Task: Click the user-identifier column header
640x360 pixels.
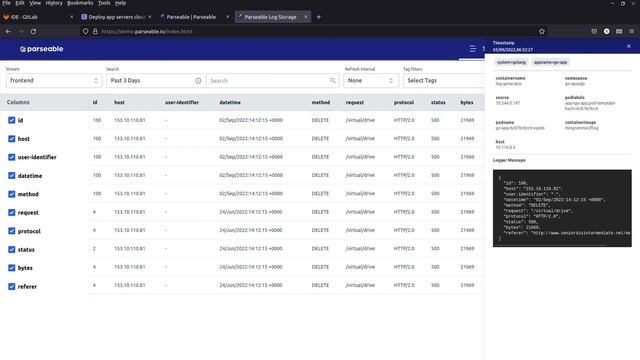Action: tap(182, 102)
